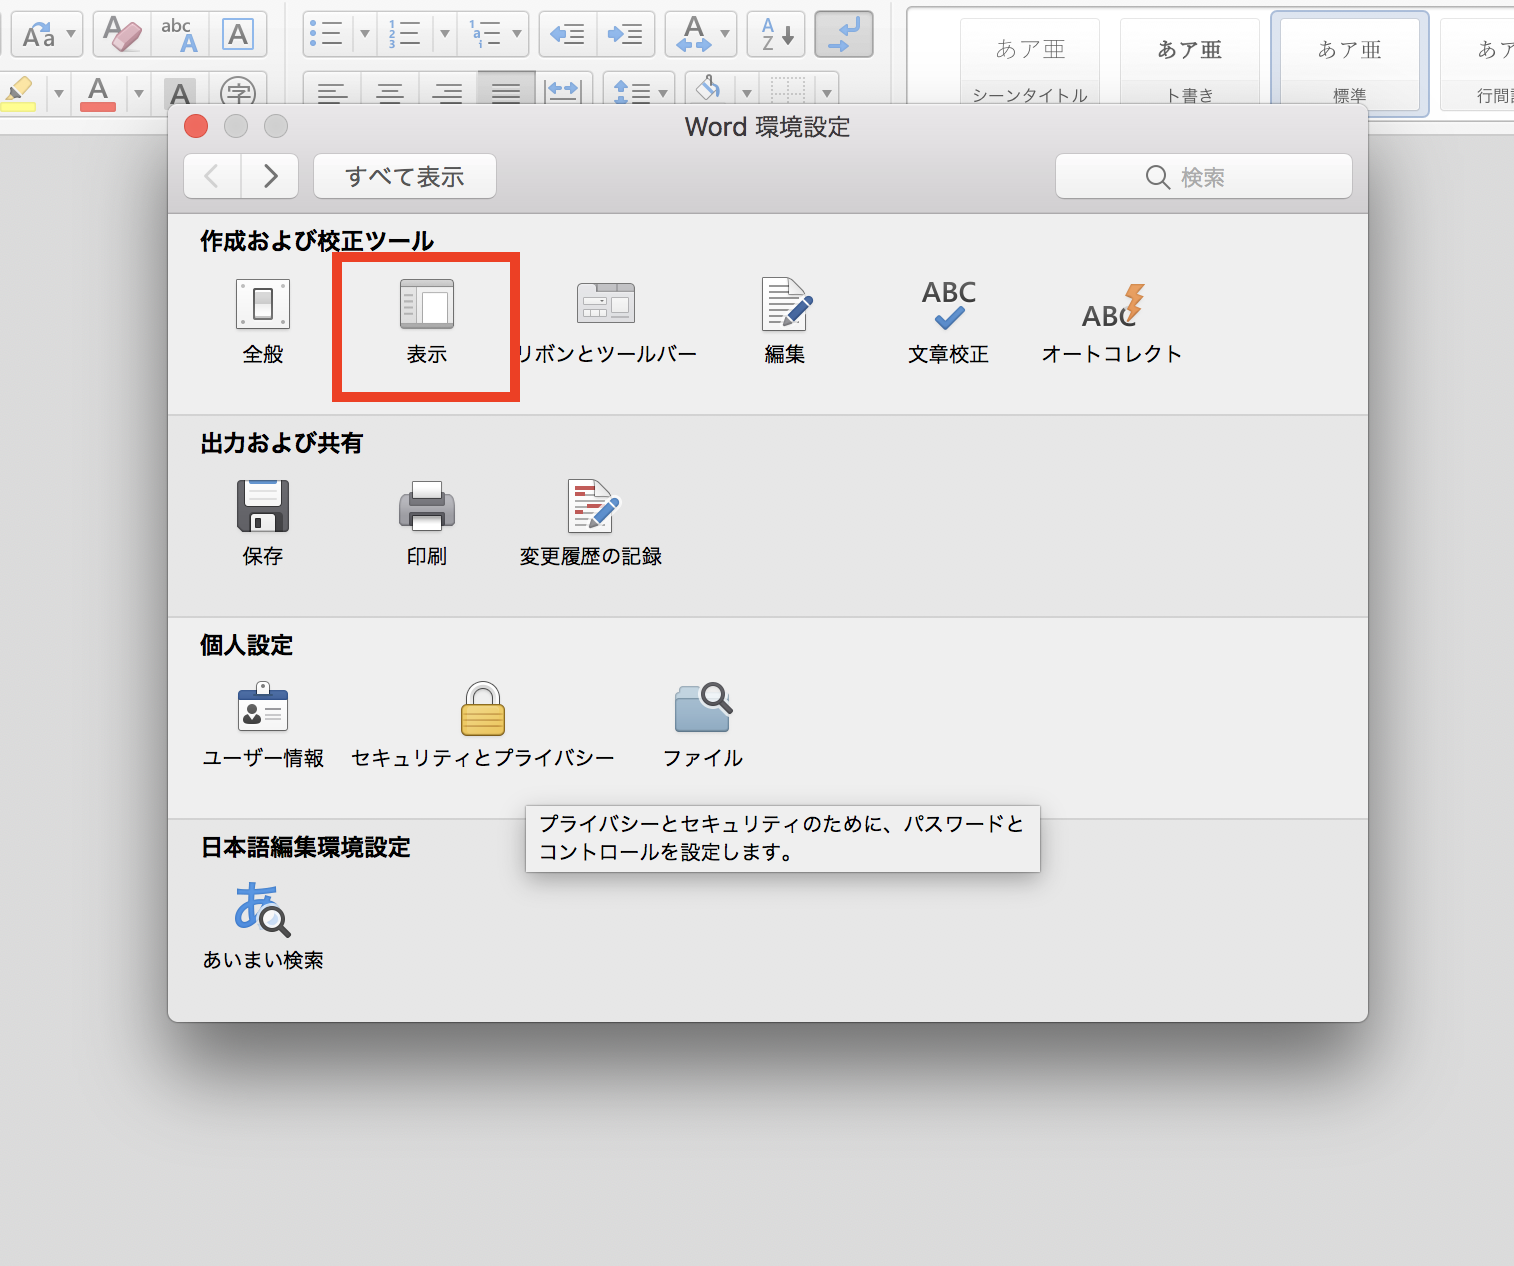Open the Asian layout dropdown arrow

pyautogui.click(x=725, y=34)
